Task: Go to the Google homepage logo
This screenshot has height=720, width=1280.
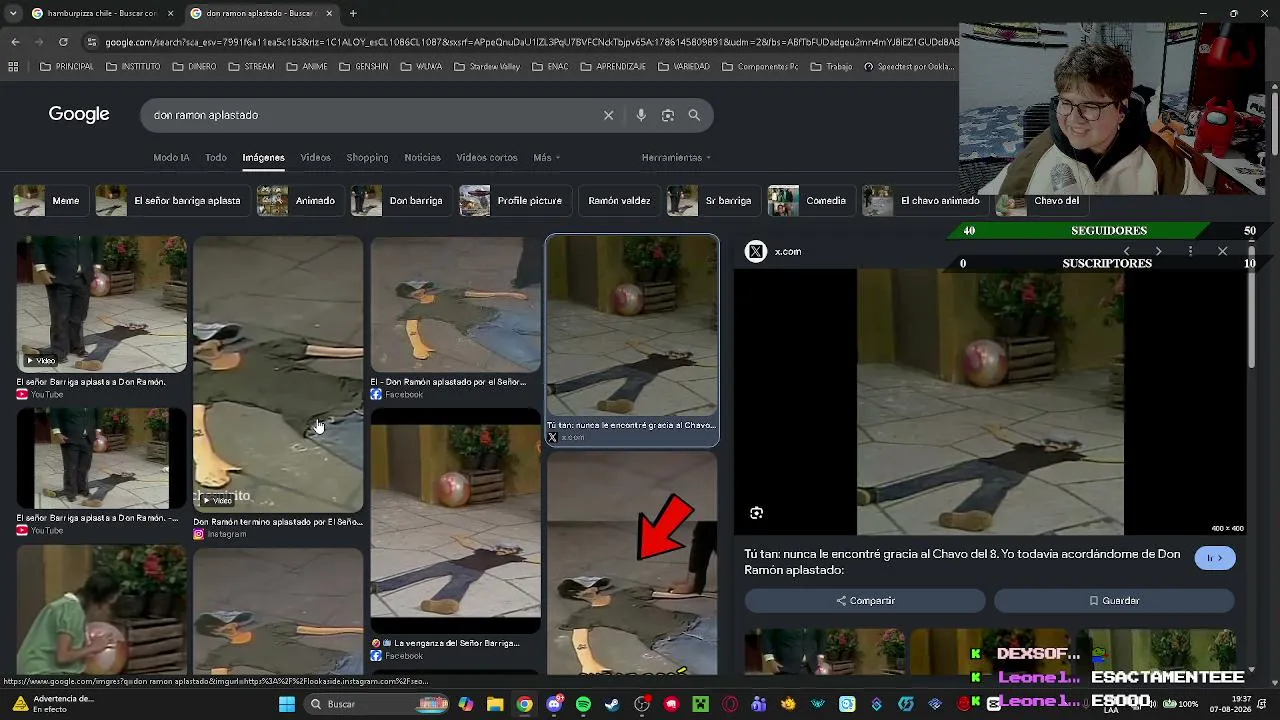Action: point(79,114)
